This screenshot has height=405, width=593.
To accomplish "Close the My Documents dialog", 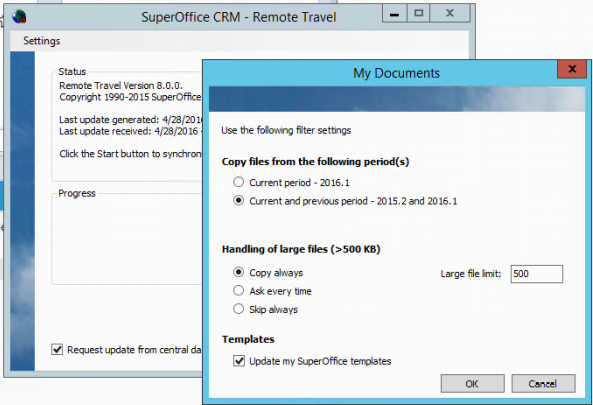I will [x=572, y=69].
